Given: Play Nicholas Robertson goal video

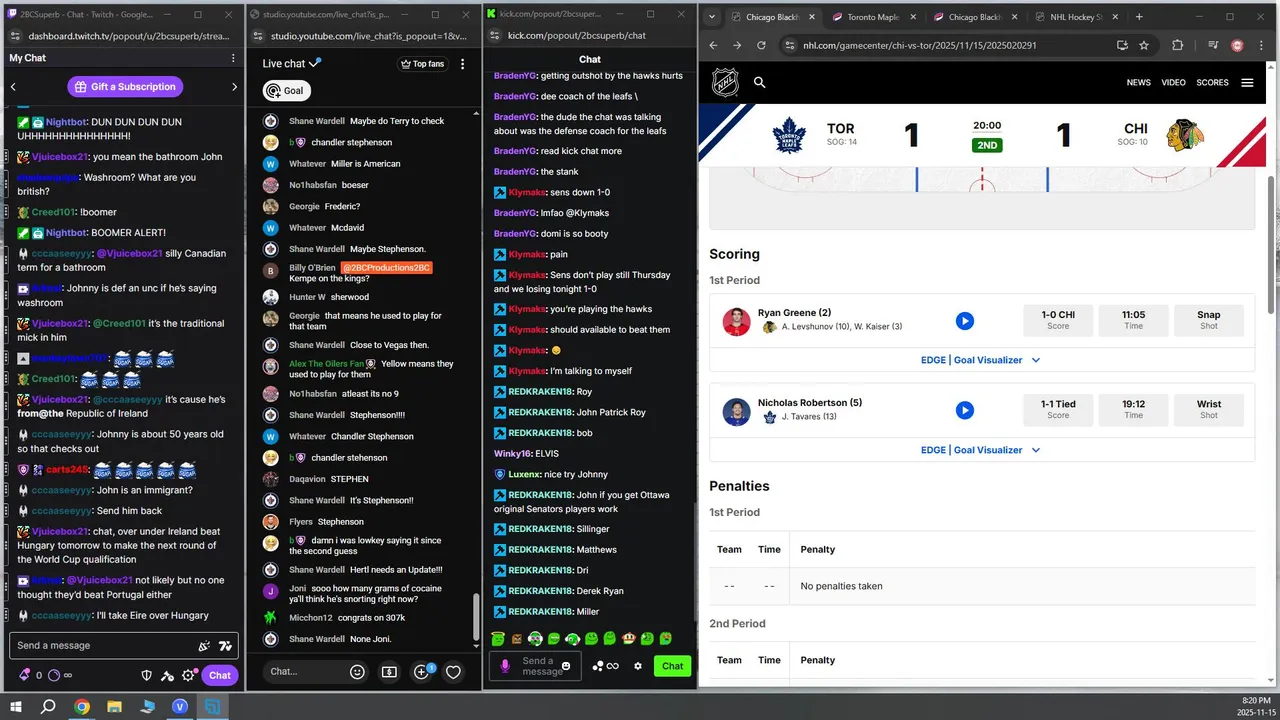Looking at the screenshot, I should [x=964, y=411].
